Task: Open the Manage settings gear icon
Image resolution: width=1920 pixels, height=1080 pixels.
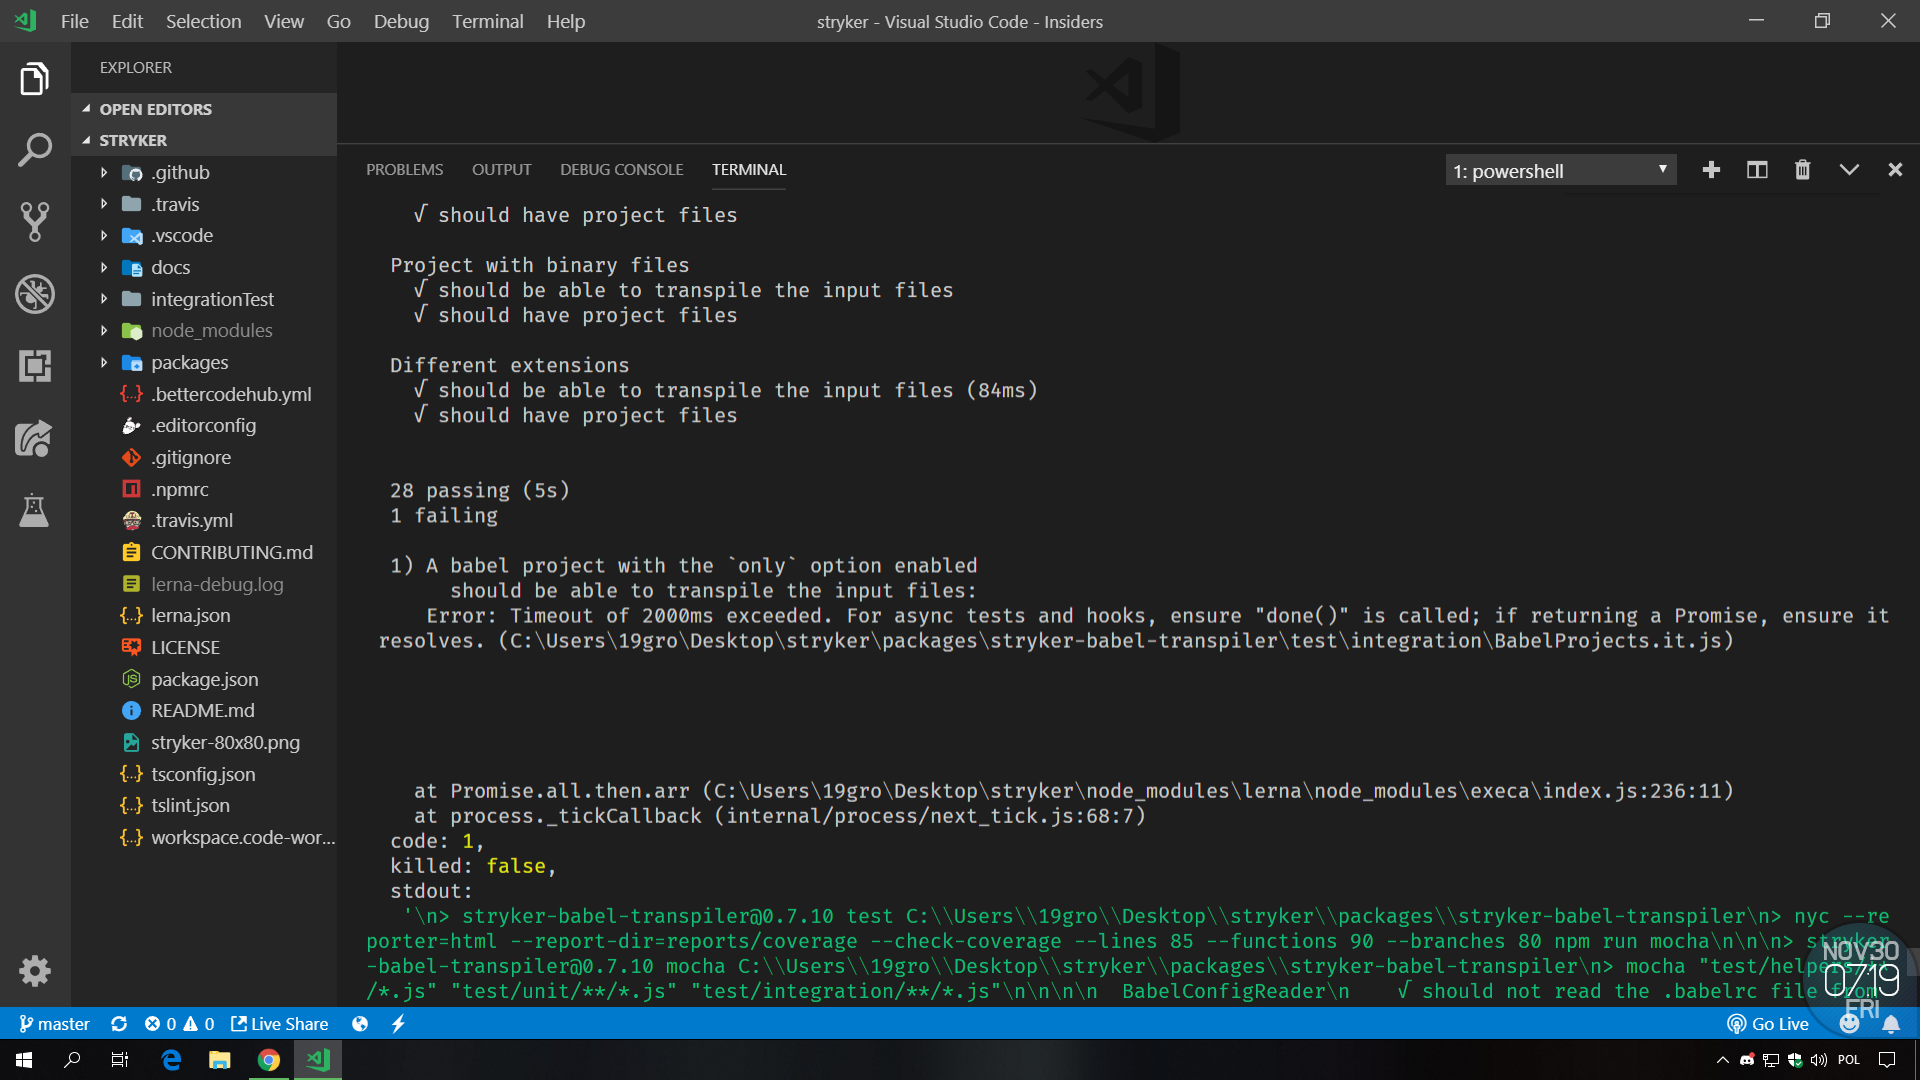Action: point(35,971)
